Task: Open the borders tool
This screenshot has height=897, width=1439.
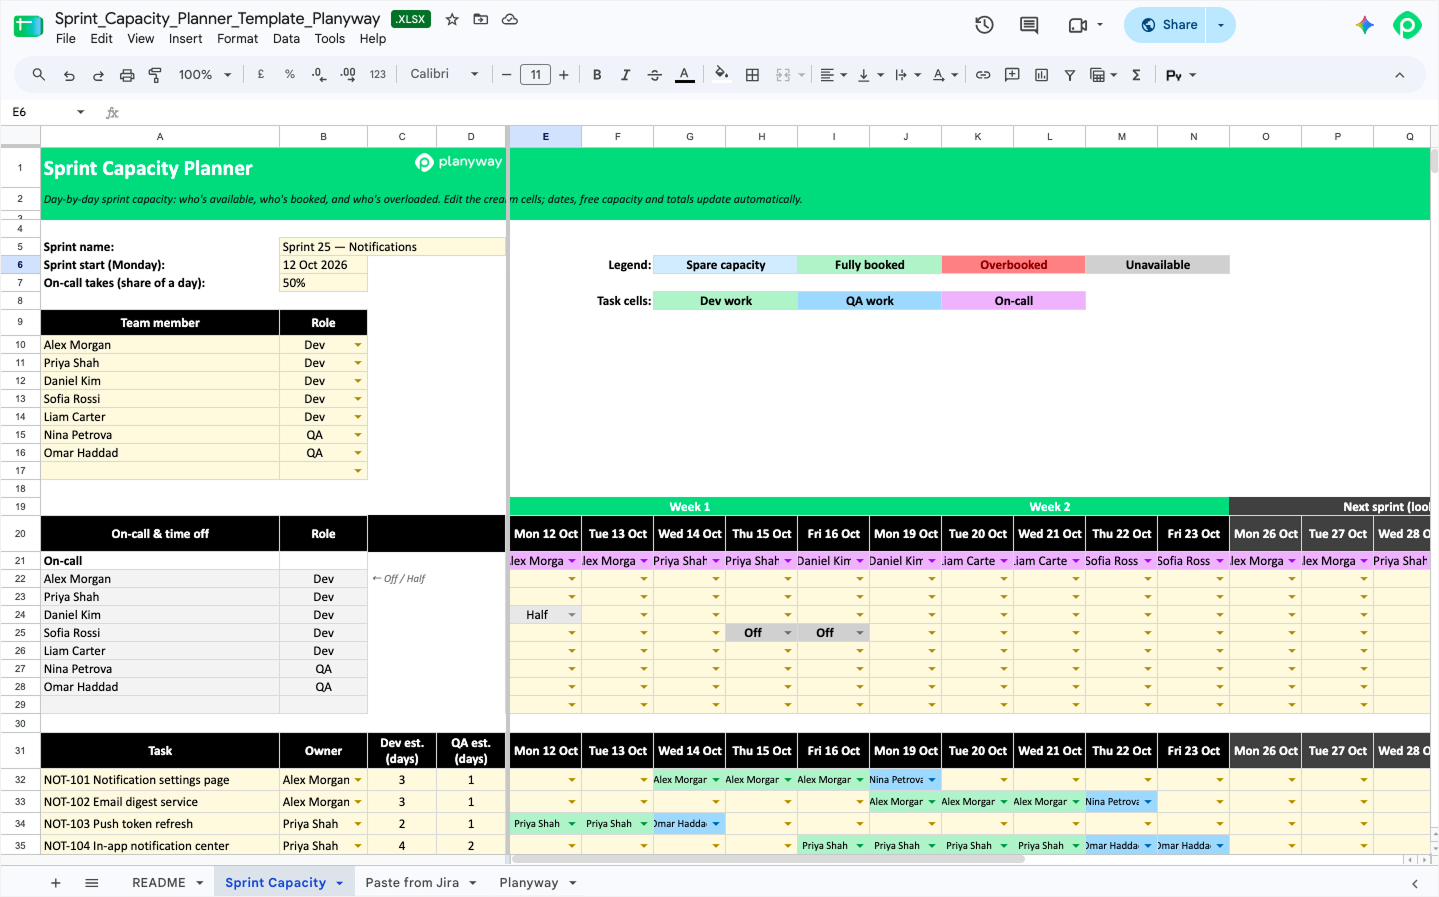Action: point(753,75)
